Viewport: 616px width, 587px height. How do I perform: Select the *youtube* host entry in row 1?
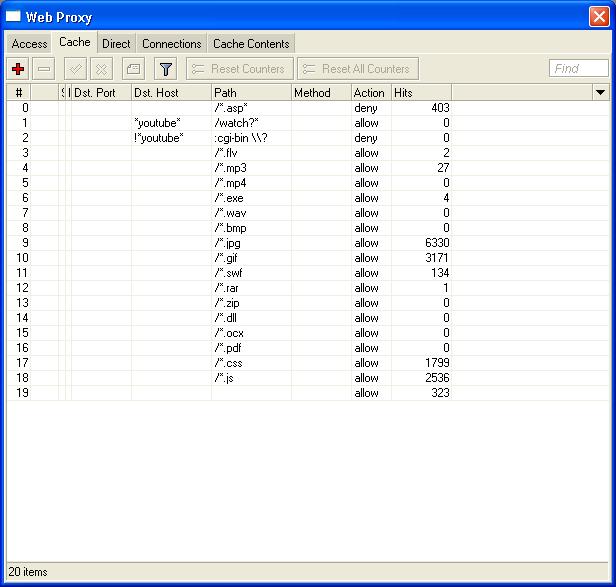pyautogui.click(x=157, y=123)
